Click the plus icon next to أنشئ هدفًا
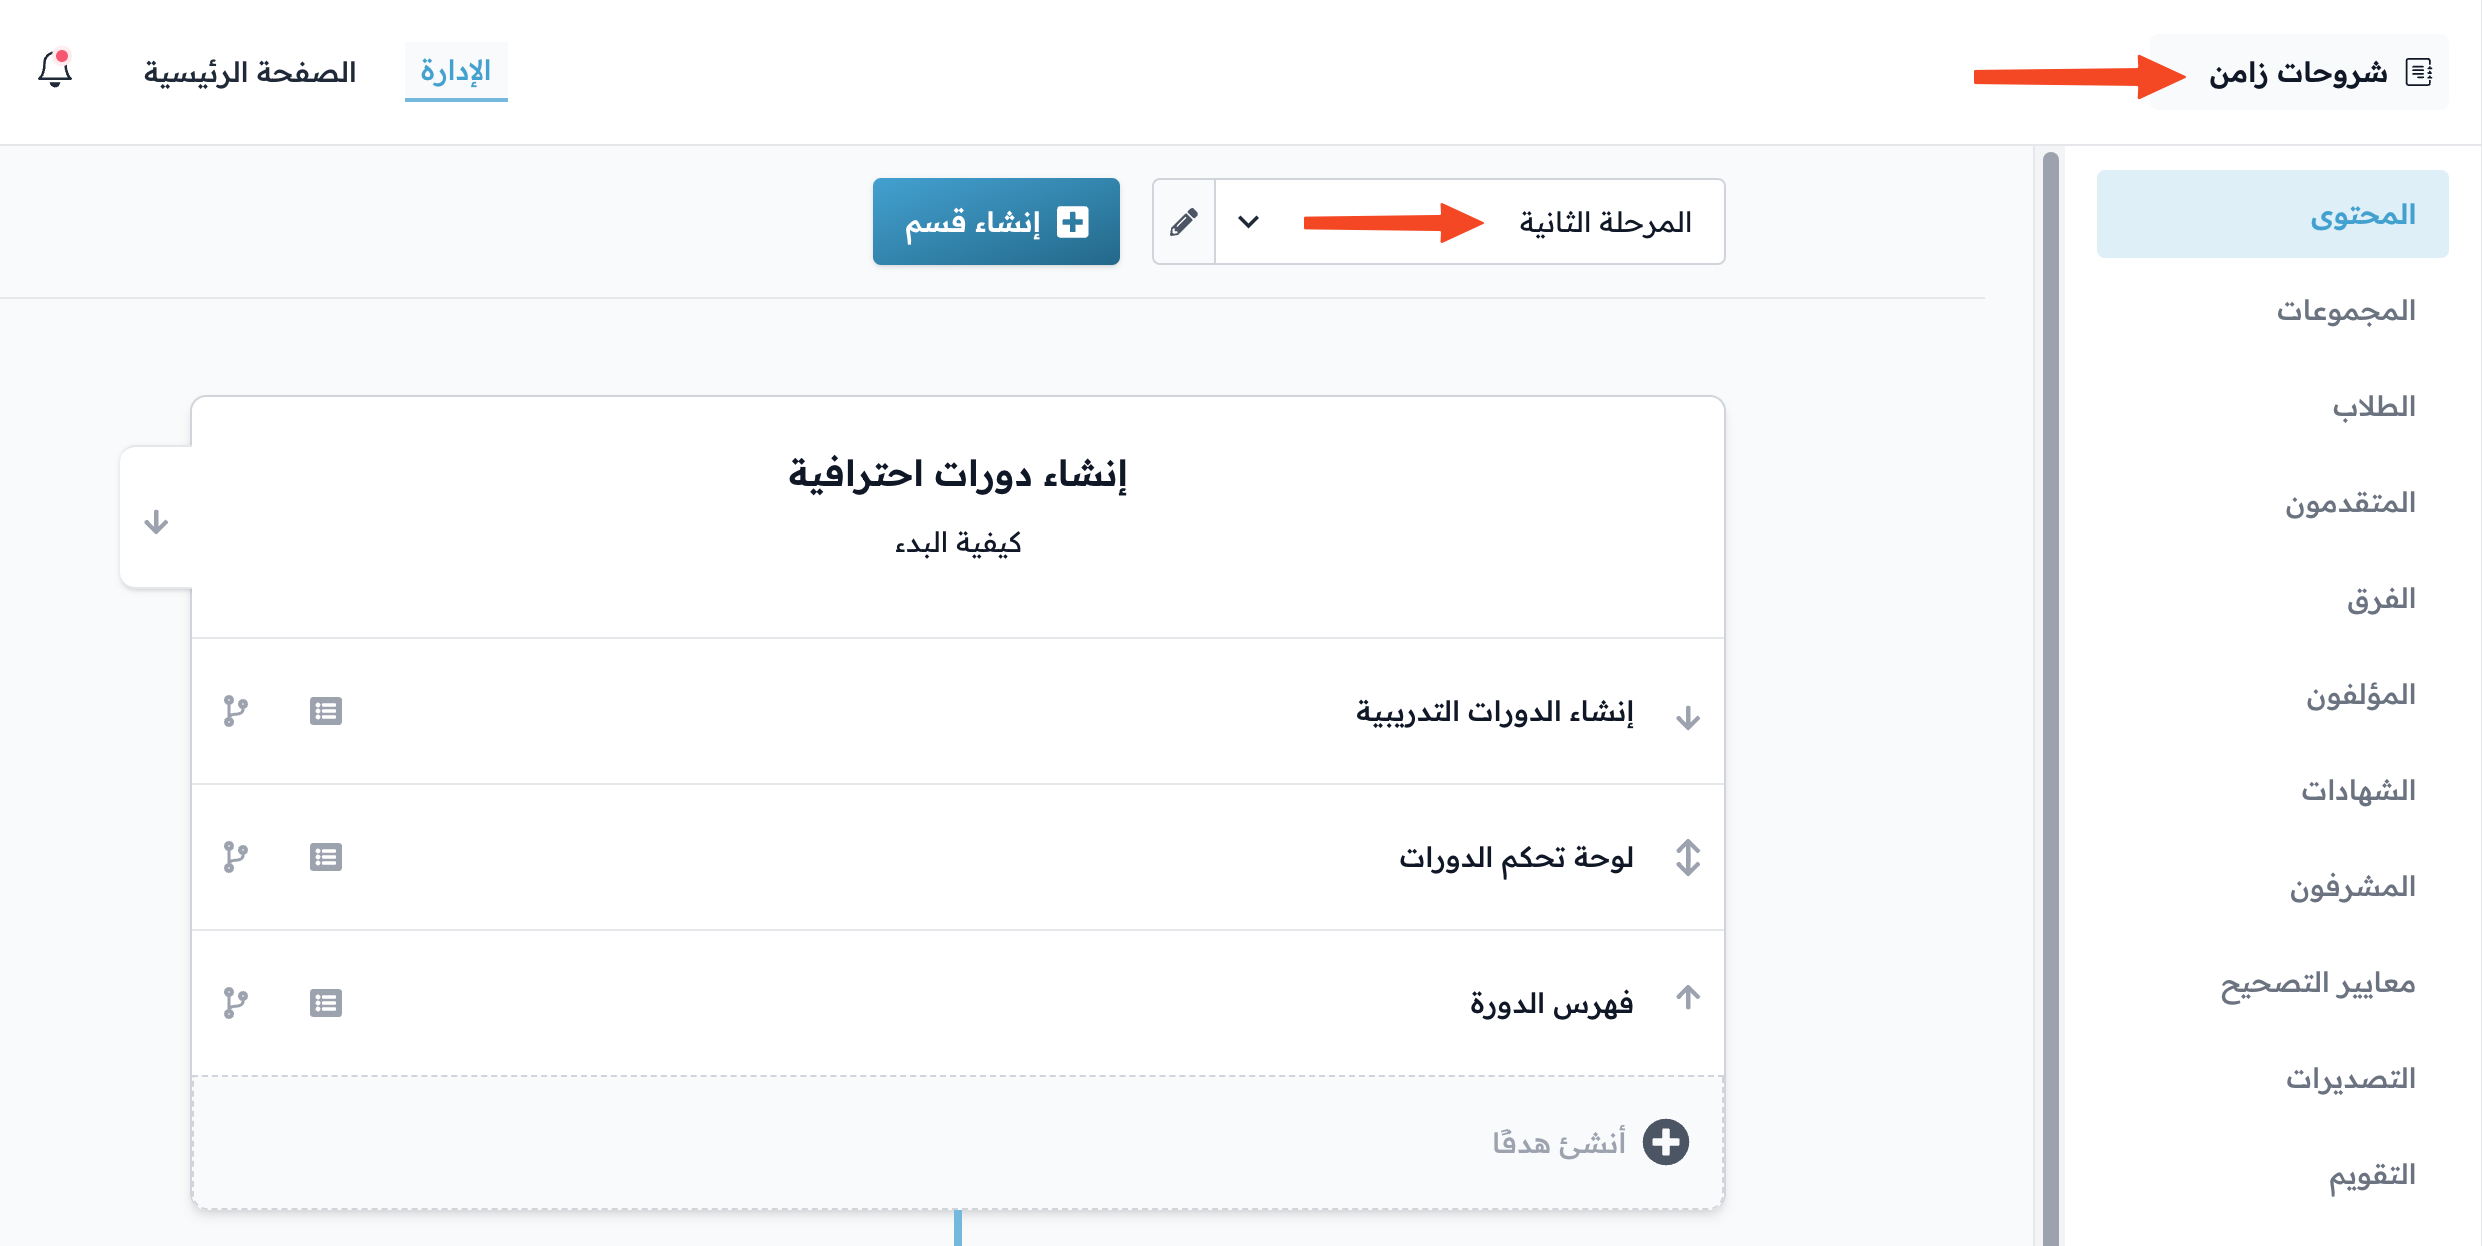 coord(1666,1142)
